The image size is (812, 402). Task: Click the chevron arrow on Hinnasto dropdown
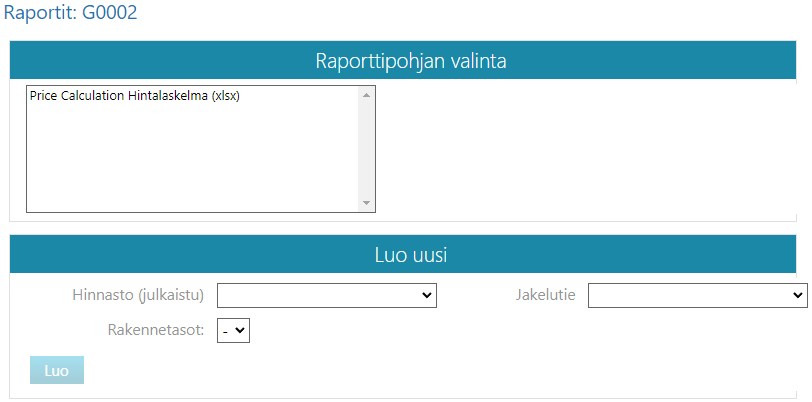(x=428, y=295)
